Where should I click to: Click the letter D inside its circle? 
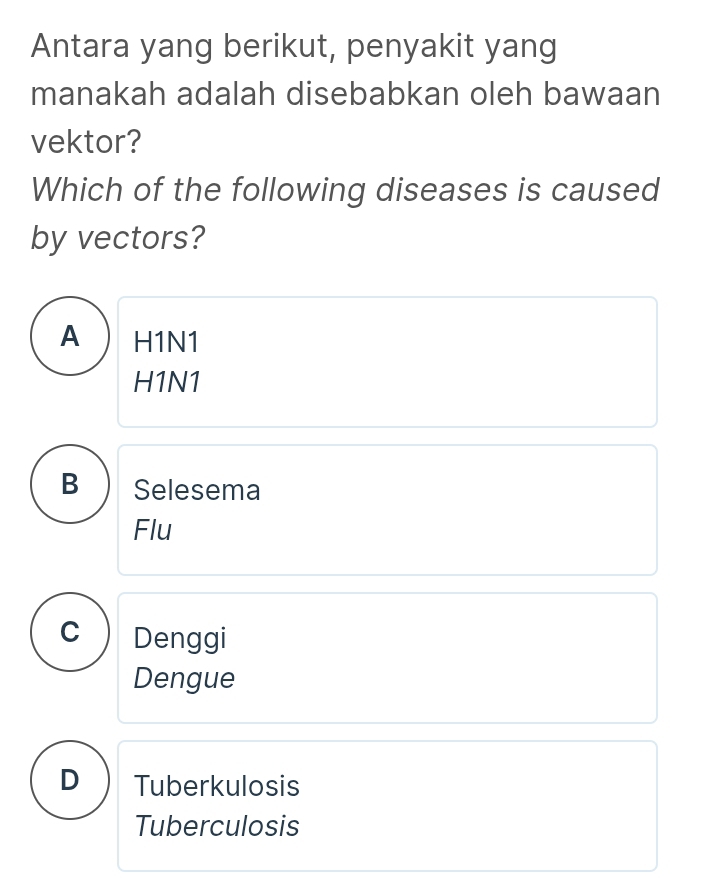click(69, 779)
